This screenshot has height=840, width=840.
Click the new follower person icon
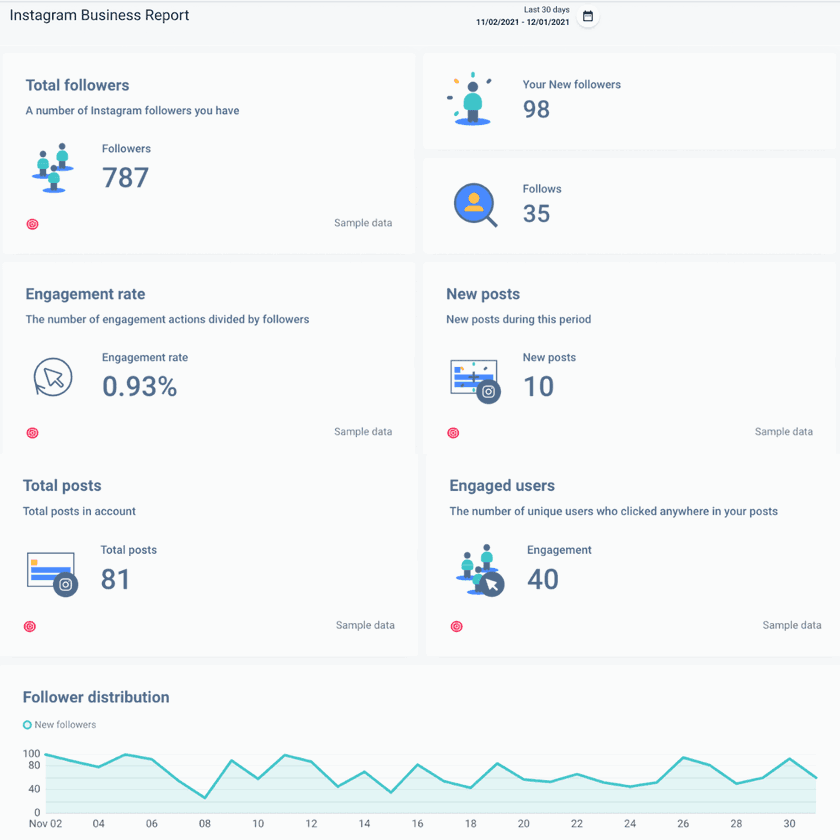click(470, 99)
